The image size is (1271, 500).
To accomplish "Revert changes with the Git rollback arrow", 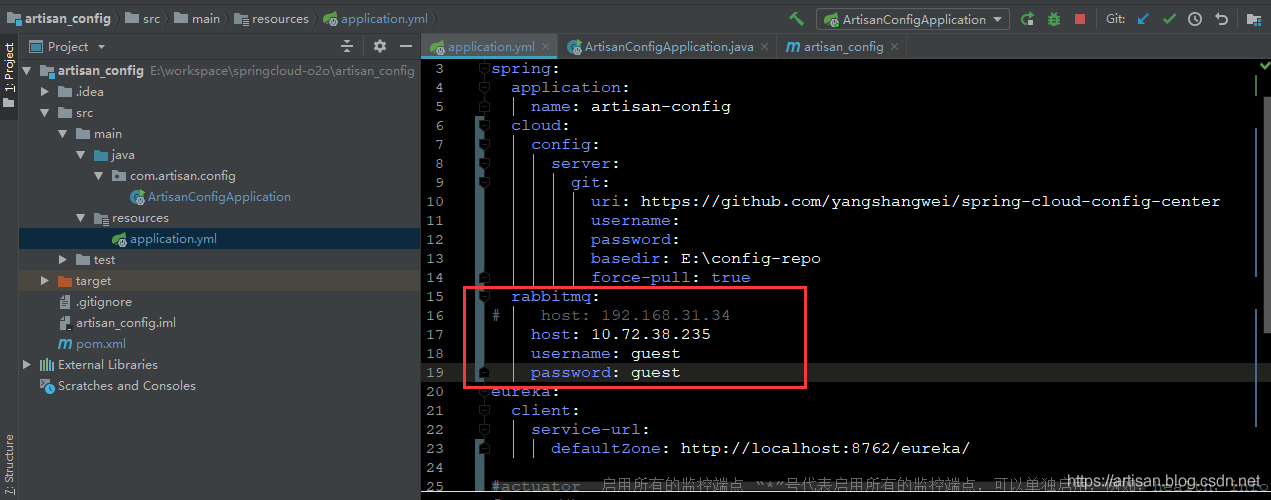I will (1221, 19).
